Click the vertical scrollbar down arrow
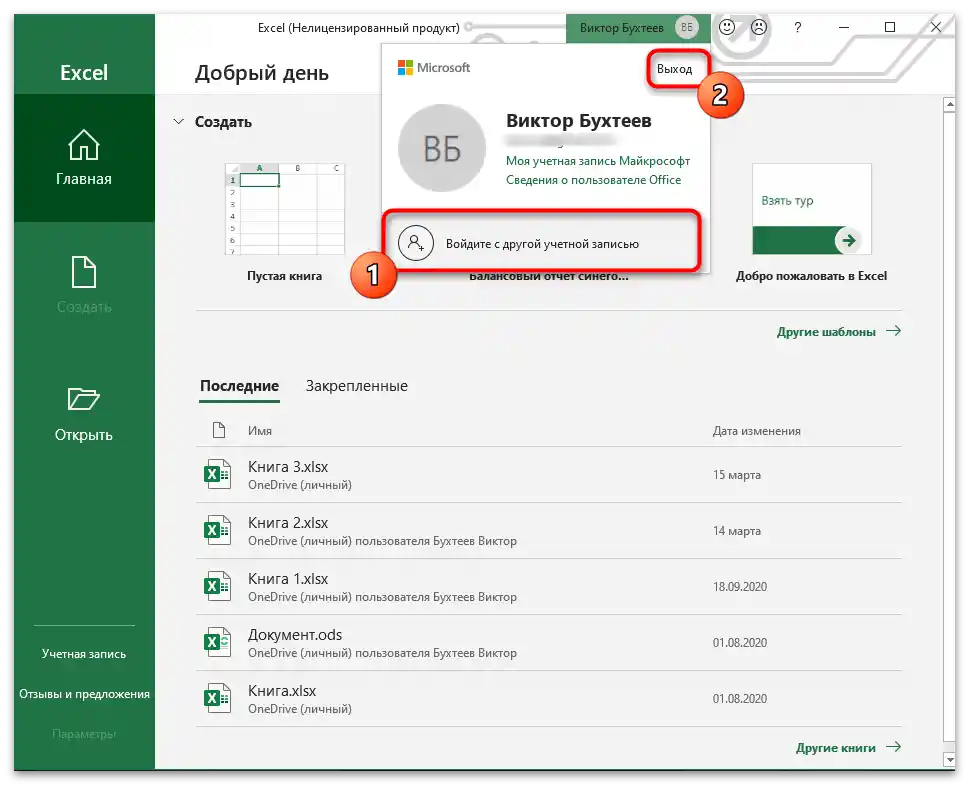 click(x=949, y=758)
